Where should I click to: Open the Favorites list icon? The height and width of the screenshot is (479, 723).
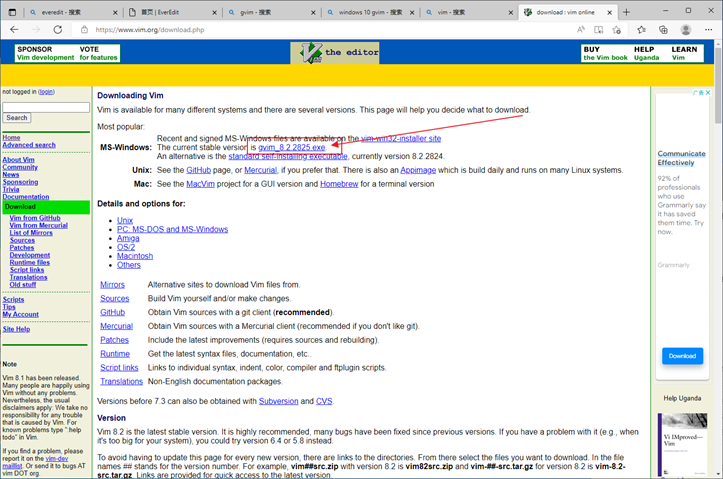tap(641, 30)
